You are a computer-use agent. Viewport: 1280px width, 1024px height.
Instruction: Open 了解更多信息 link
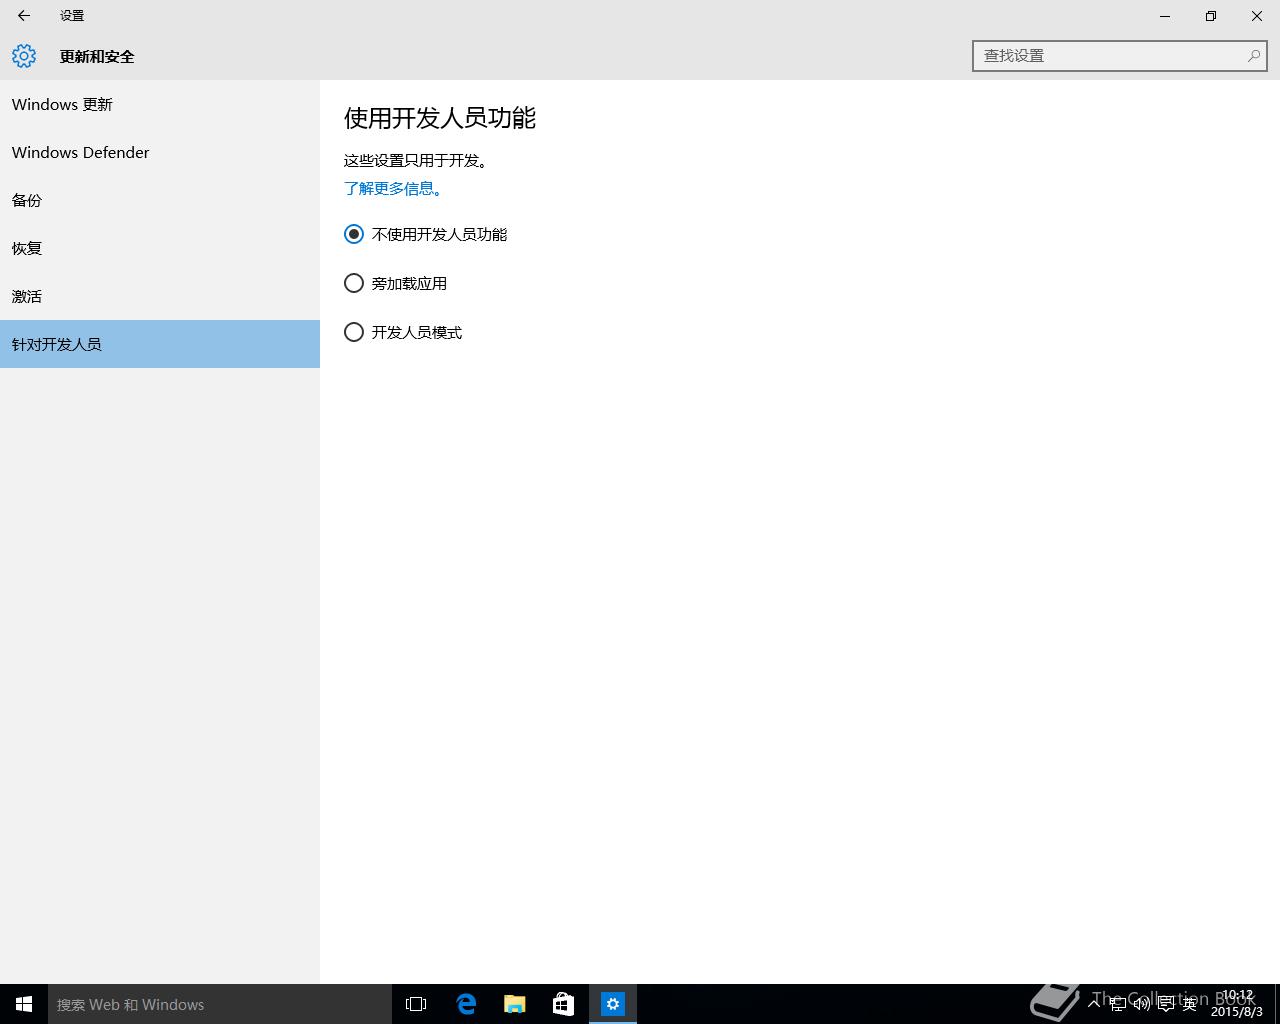(x=393, y=188)
